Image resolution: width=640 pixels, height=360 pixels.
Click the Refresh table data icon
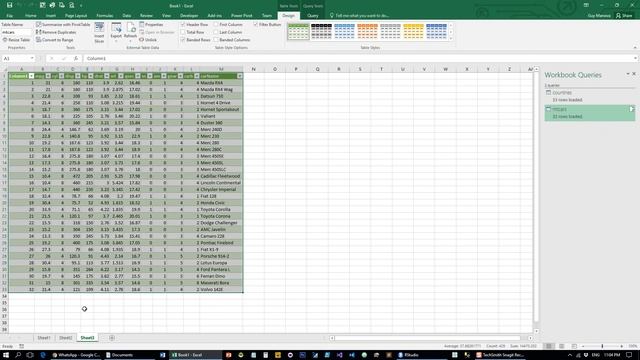point(131,28)
